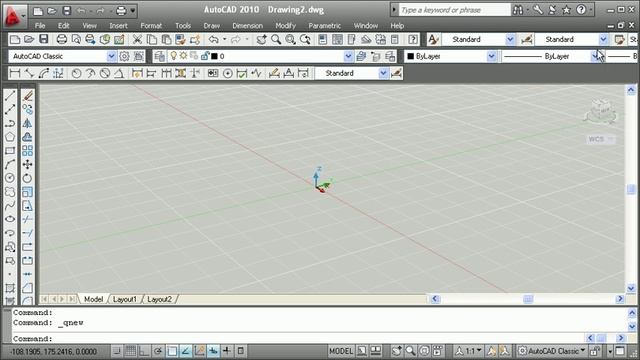Open the AutoCAD application menu button

point(15,16)
